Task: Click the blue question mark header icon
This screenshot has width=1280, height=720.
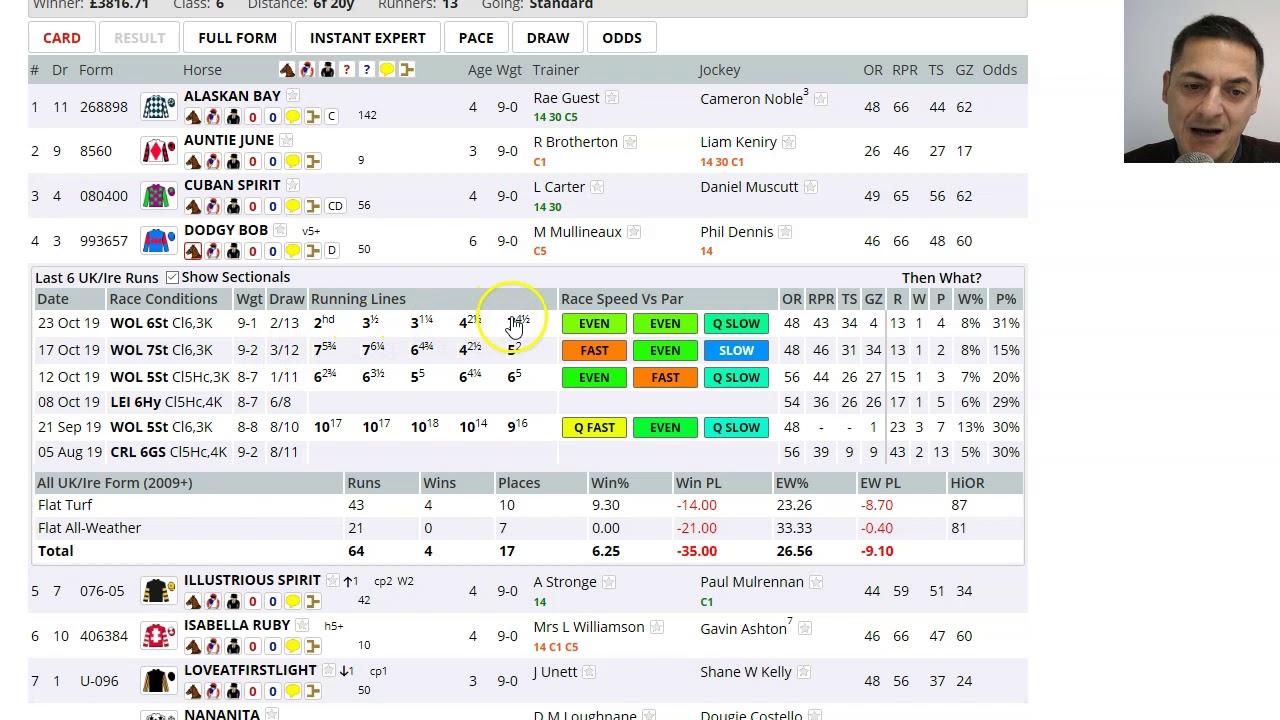Action: pyautogui.click(x=367, y=70)
